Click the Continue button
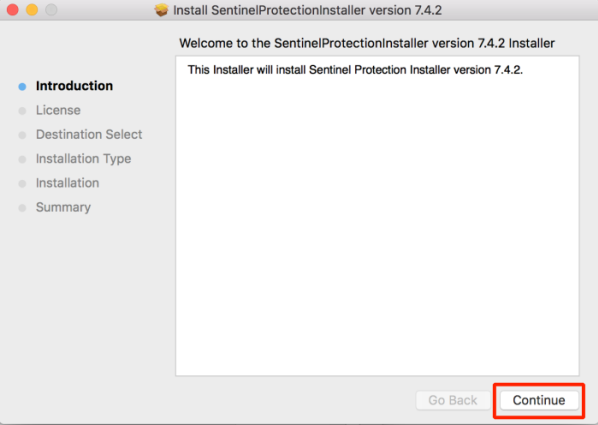 (x=539, y=400)
